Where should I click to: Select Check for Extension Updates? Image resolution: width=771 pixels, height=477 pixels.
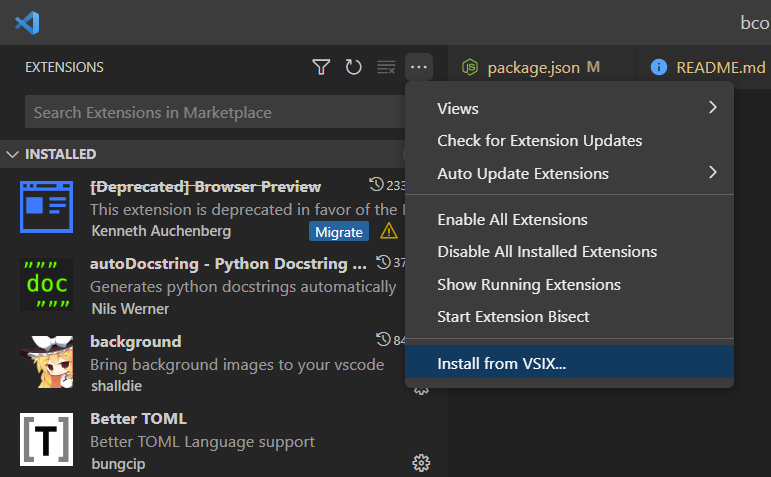(x=569, y=141)
